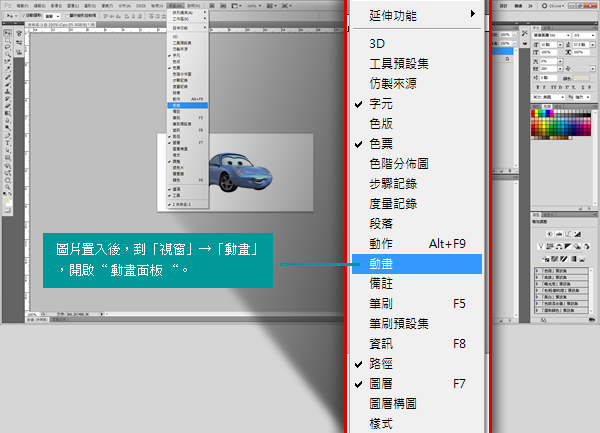Viewport: 600px width, 433px height.
Task: Pick the yellow swatch in the Swatches panel
Action: tap(536, 111)
